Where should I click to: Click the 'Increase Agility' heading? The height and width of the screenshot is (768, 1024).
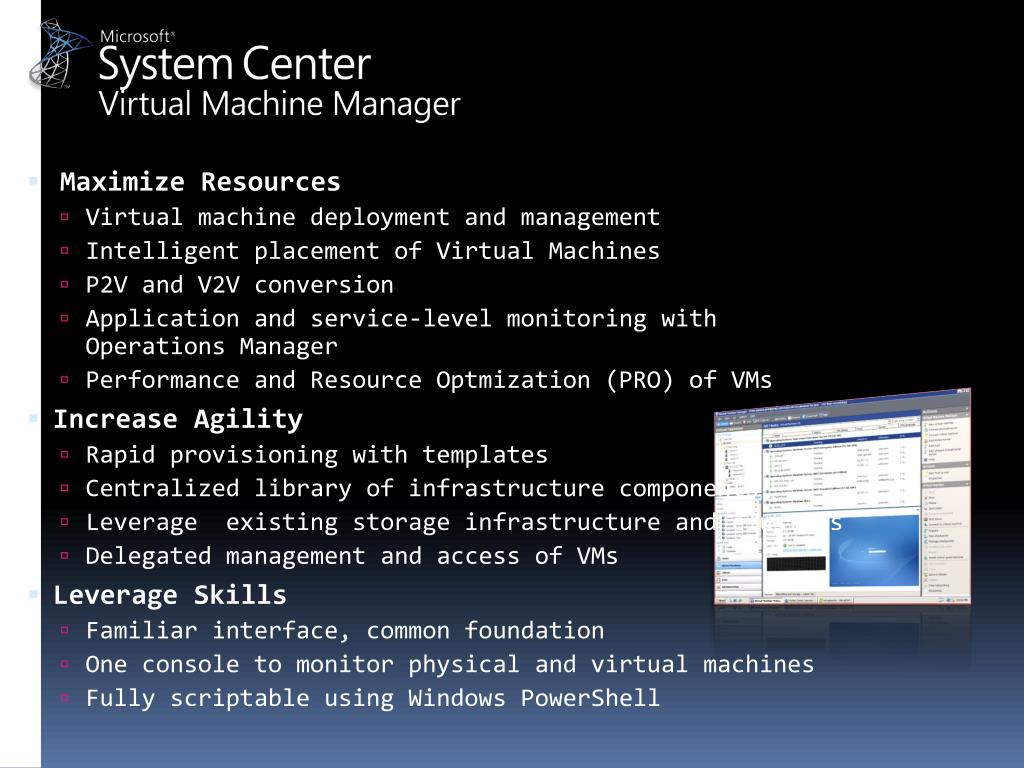pos(178,419)
